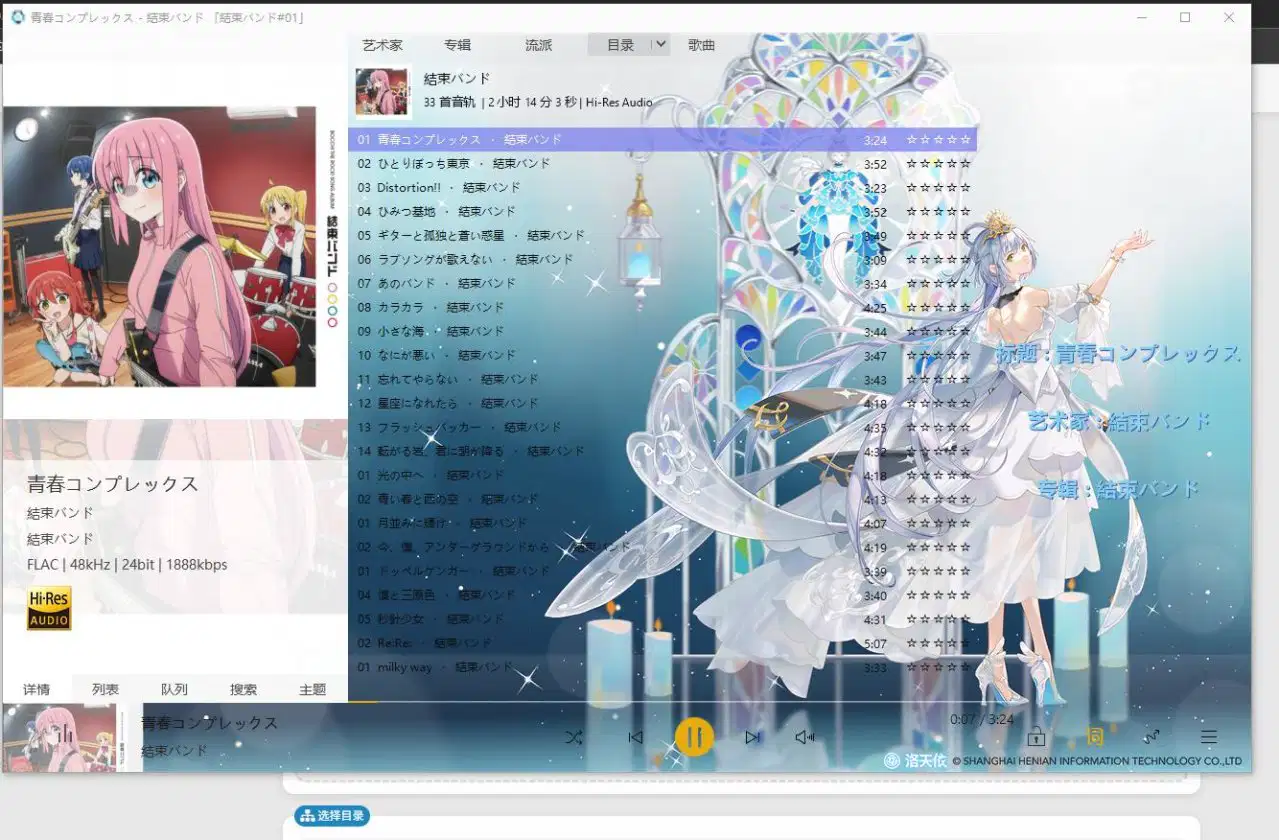The width and height of the screenshot is (1279, 840).
Task: Select track 僕と三原色
Action: point(662,596)
